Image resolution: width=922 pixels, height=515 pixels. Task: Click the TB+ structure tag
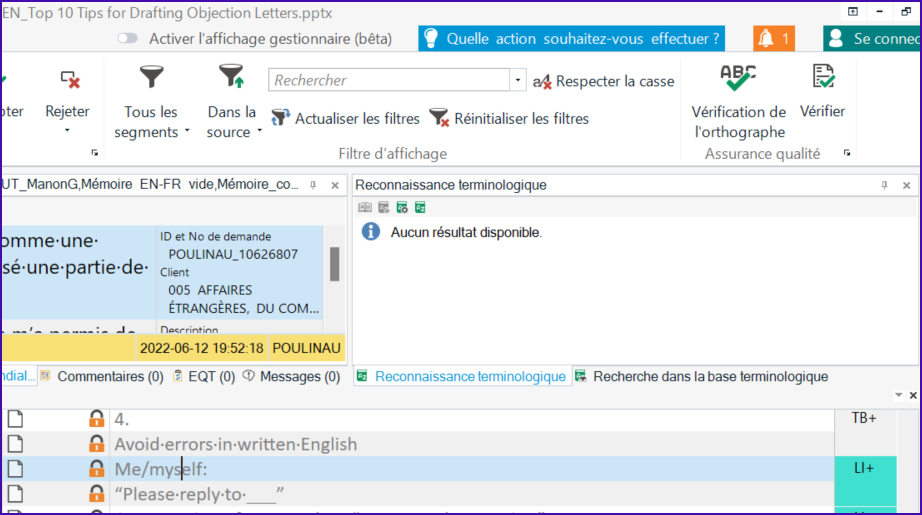(864, 418)
